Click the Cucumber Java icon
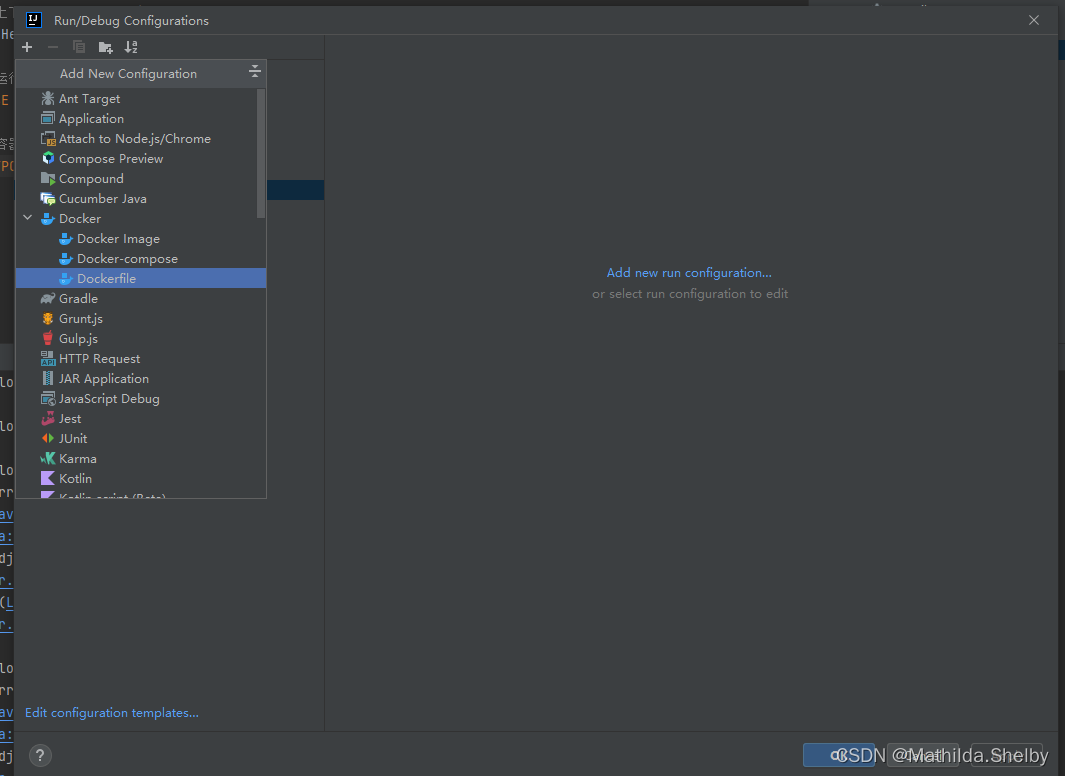1065x776 pixels. pos(48,198)
